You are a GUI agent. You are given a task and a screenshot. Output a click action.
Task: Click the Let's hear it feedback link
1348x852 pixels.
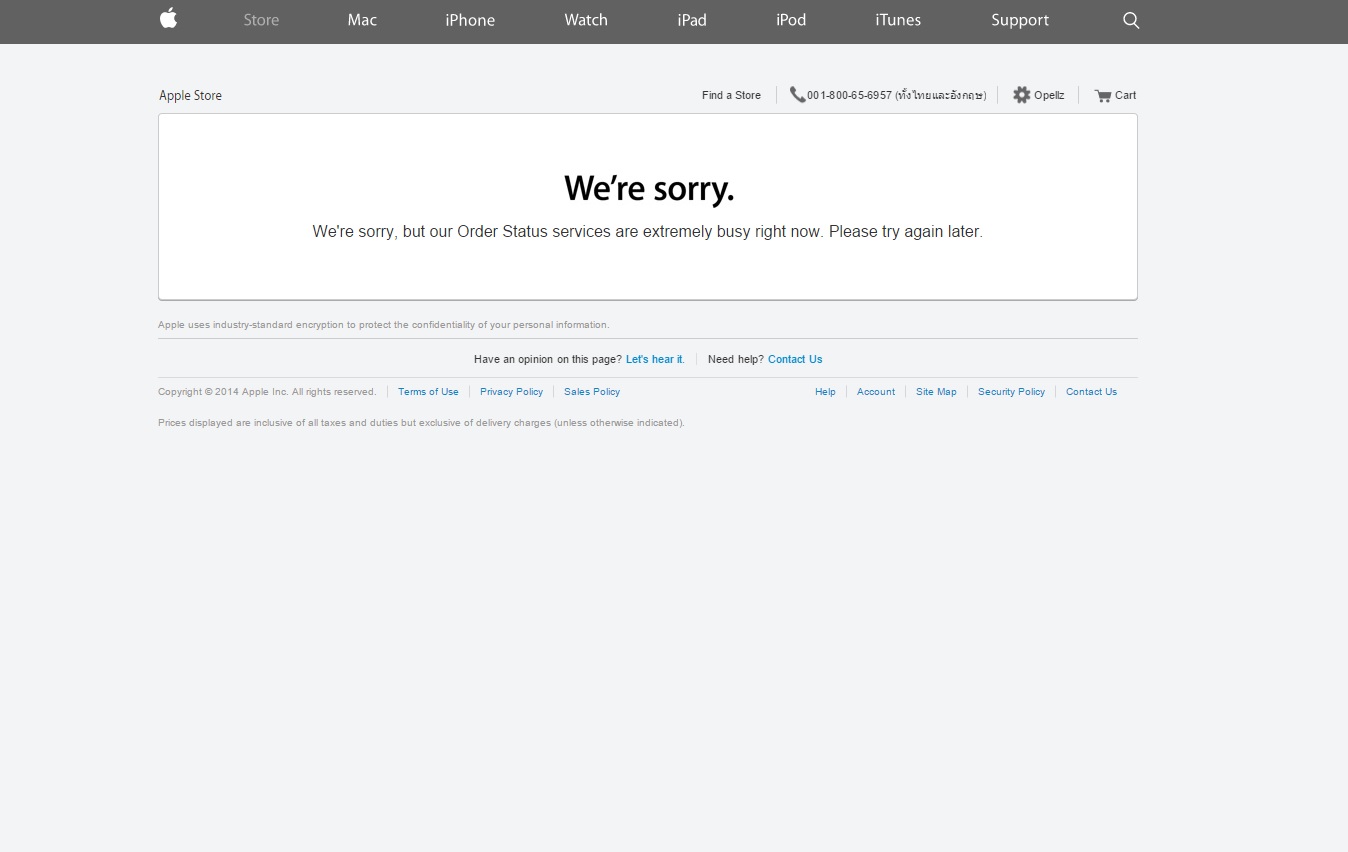tap(655, 360)
